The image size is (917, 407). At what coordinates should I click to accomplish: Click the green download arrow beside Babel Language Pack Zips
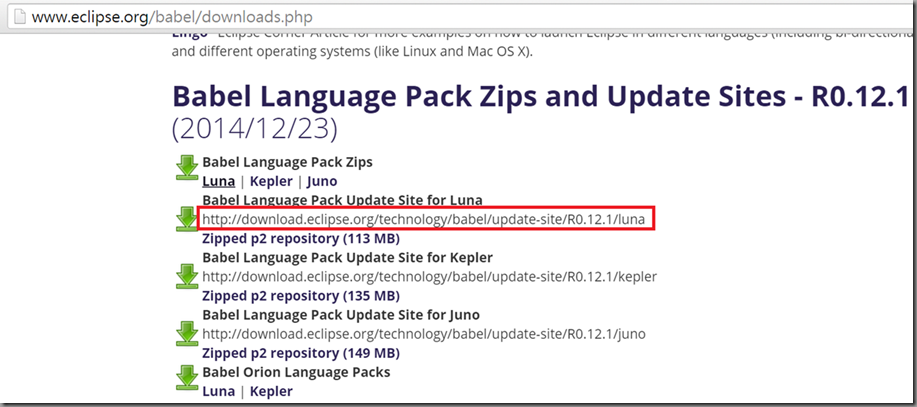click(187, 167)
